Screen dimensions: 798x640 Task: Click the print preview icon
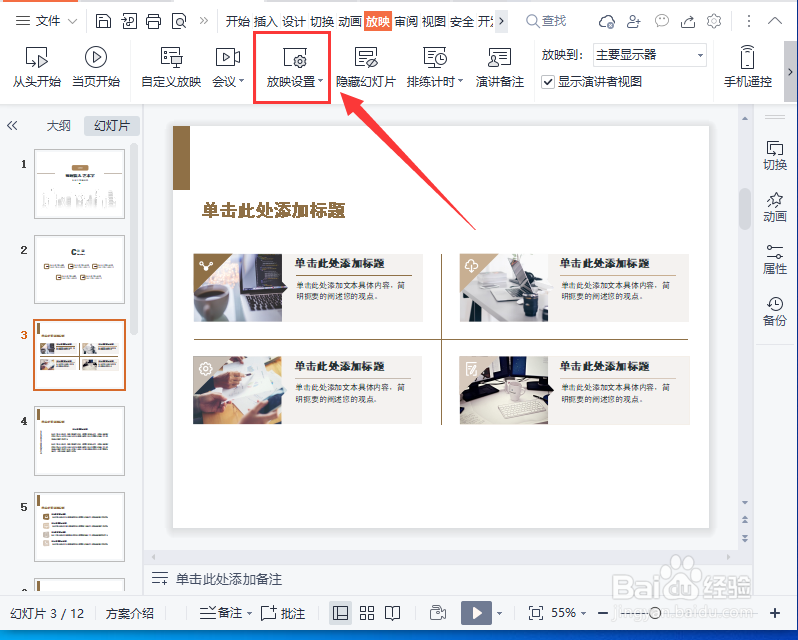[179, 21]
